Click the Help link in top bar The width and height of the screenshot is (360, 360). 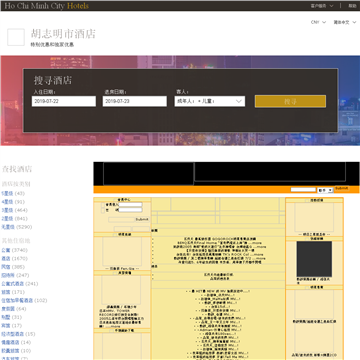(x=352, y=6)
